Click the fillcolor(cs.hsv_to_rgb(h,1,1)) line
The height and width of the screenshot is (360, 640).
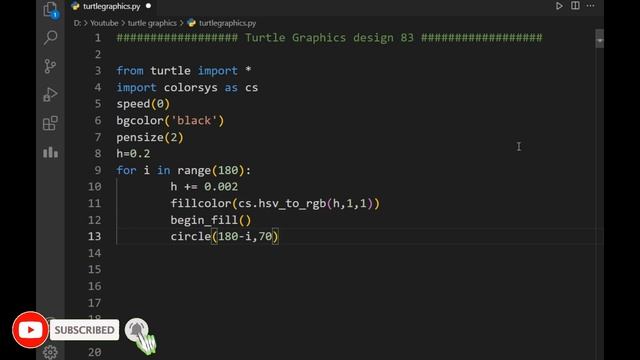point(275,203)
